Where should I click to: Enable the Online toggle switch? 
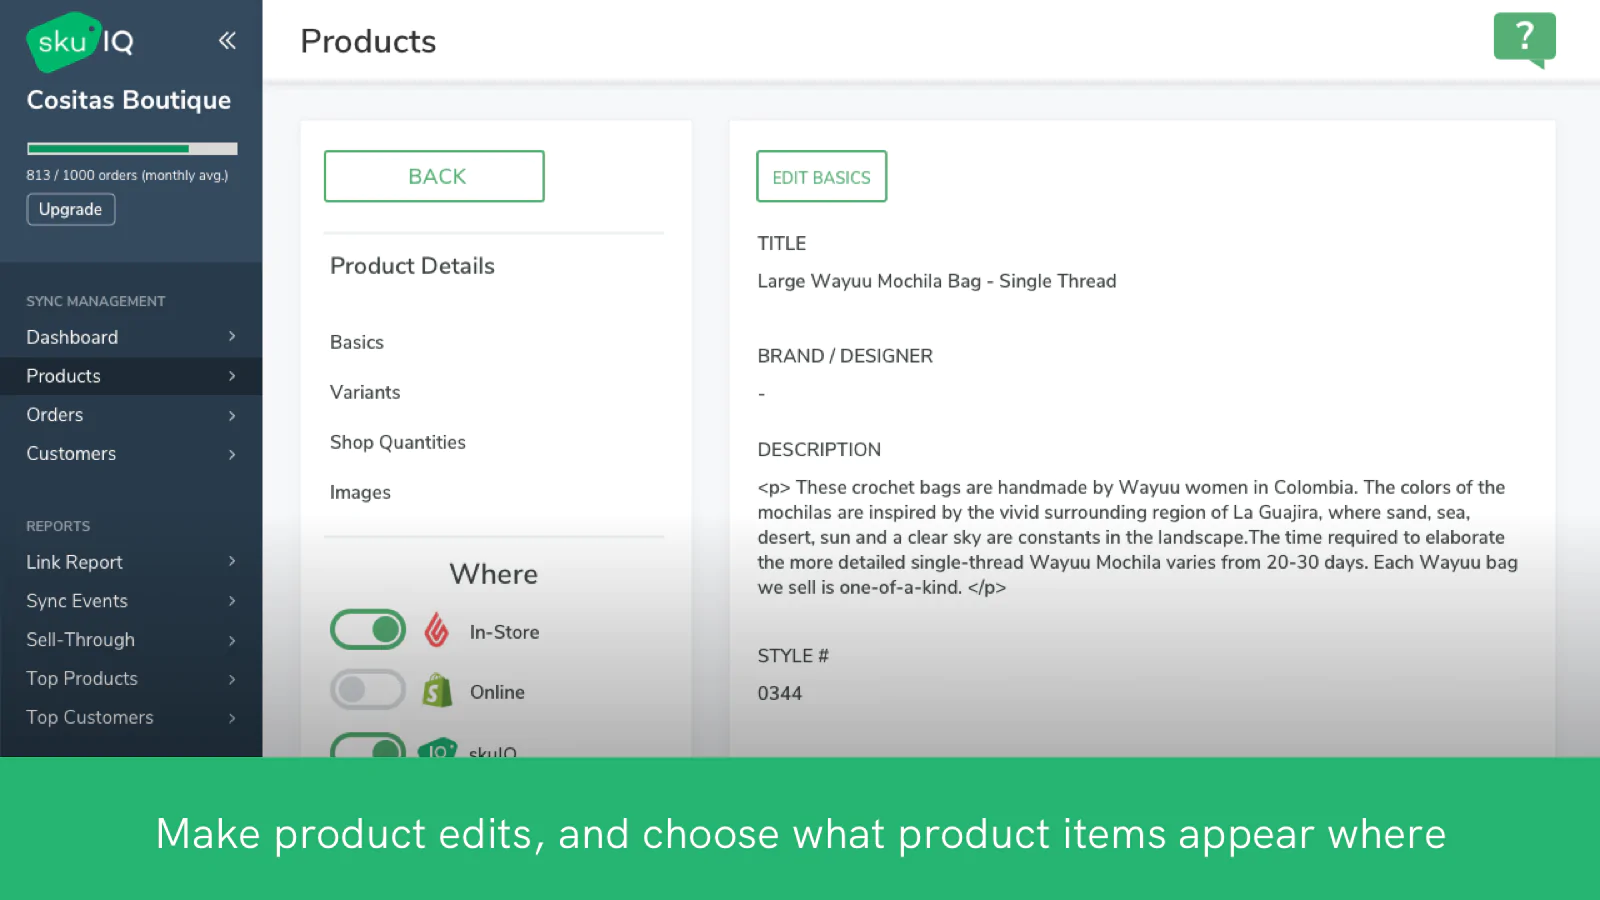coord(368,690)
